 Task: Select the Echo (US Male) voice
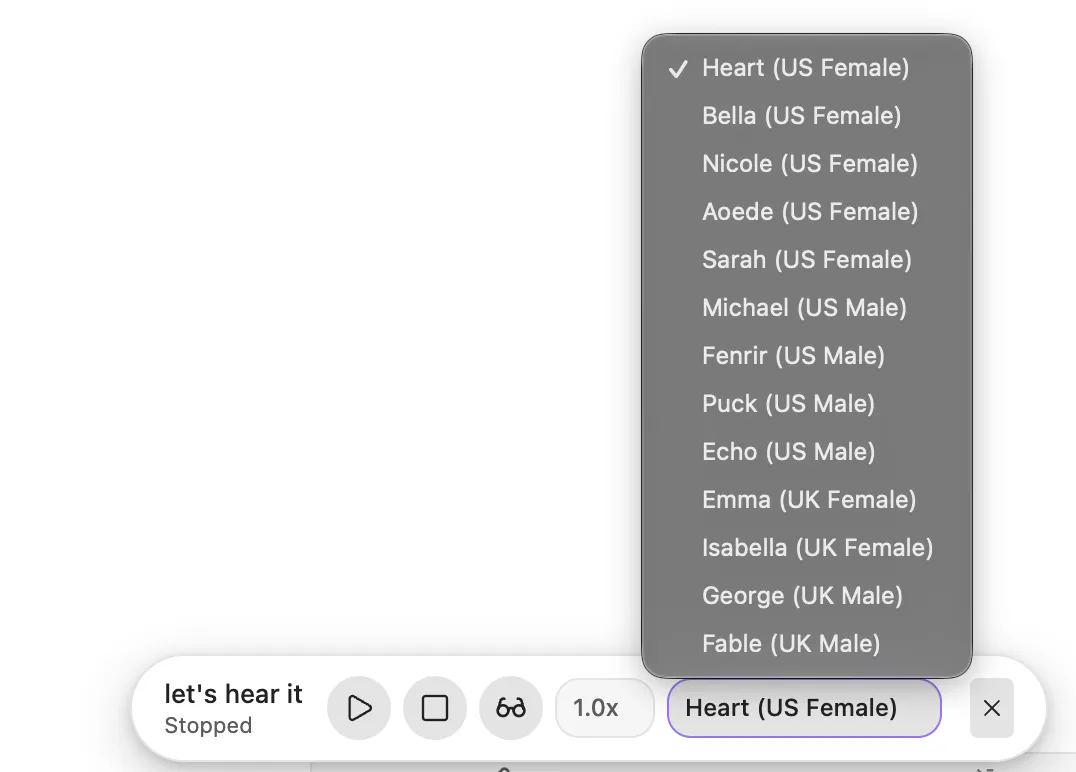[x=807, y=452]
